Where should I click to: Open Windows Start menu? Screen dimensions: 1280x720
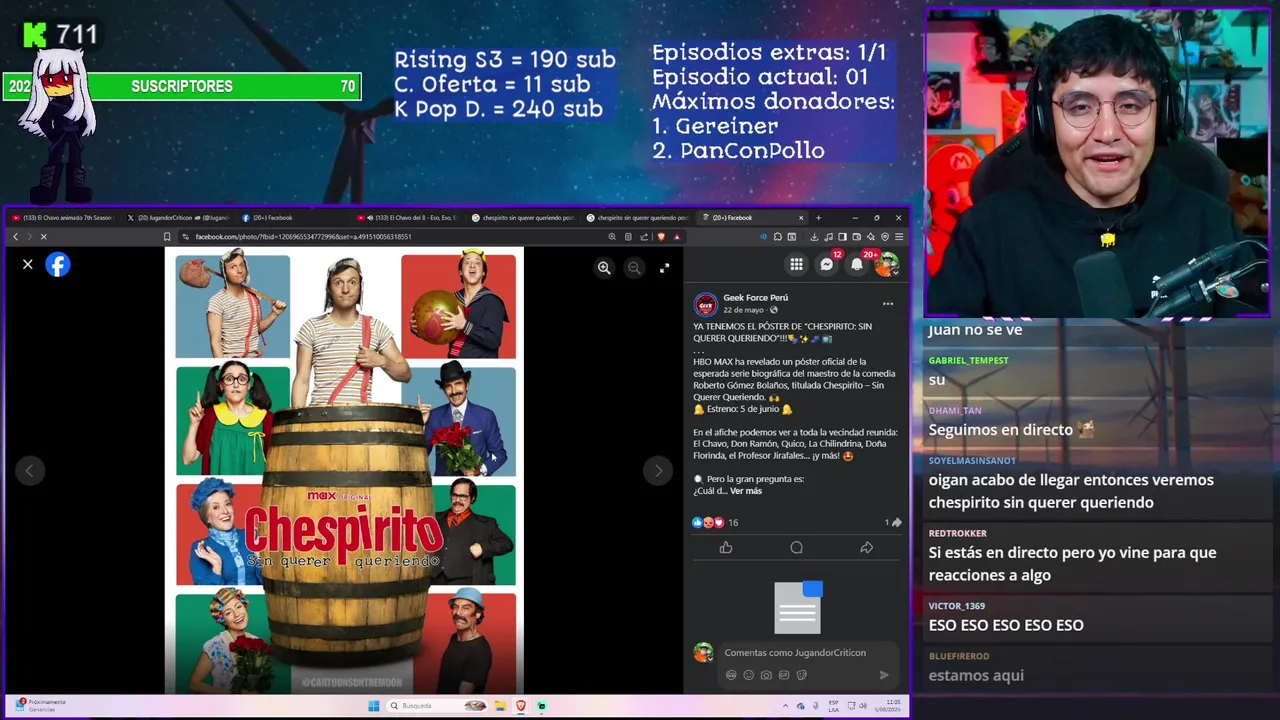click(x=373, y=706)
